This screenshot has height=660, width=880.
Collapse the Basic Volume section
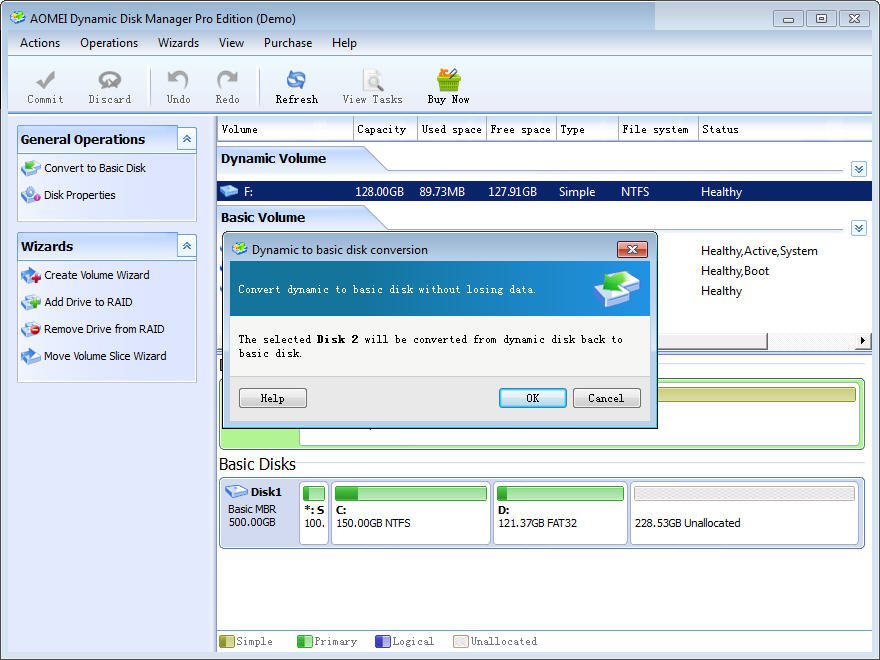859,228
